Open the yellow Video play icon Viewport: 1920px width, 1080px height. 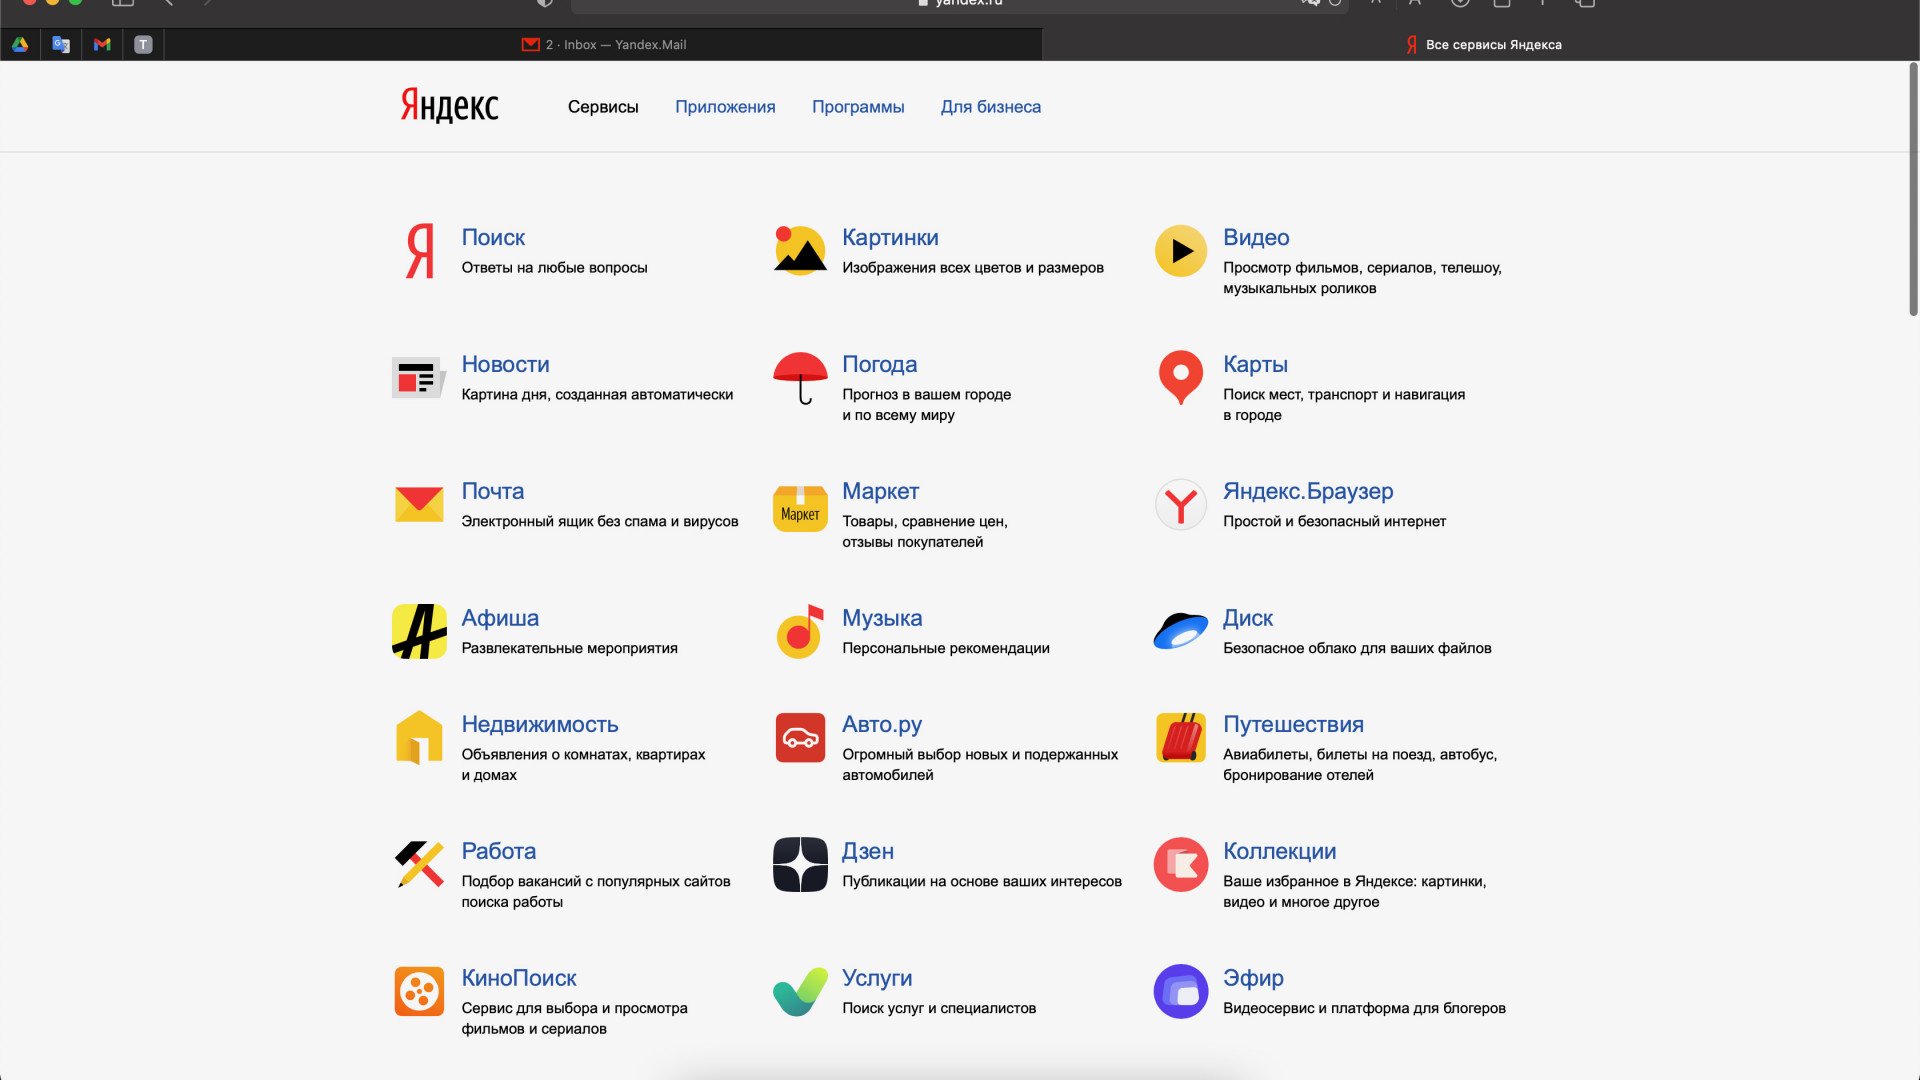(1181, 251)
